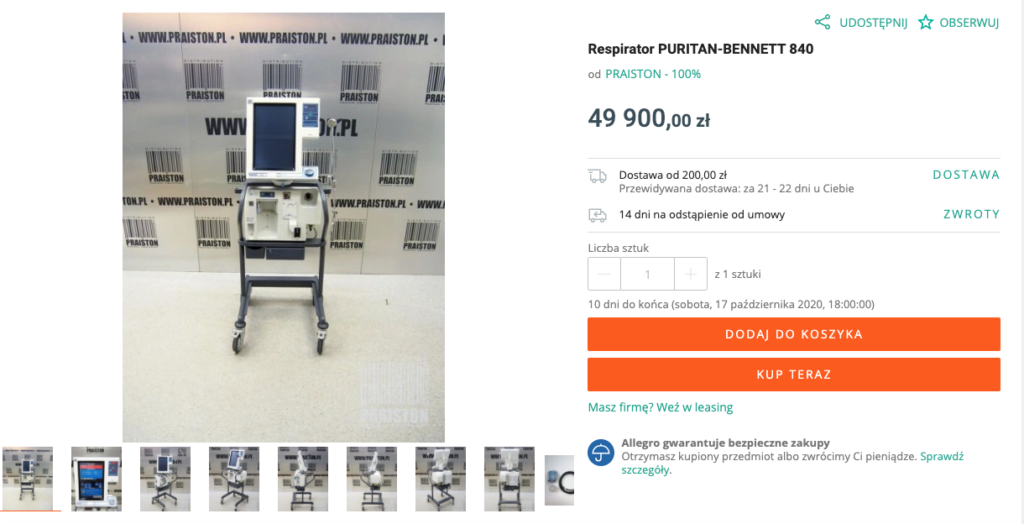
Task: Open seller PRAISTON - 100% link
Action: pyautogui.click(x=652, y=74)
